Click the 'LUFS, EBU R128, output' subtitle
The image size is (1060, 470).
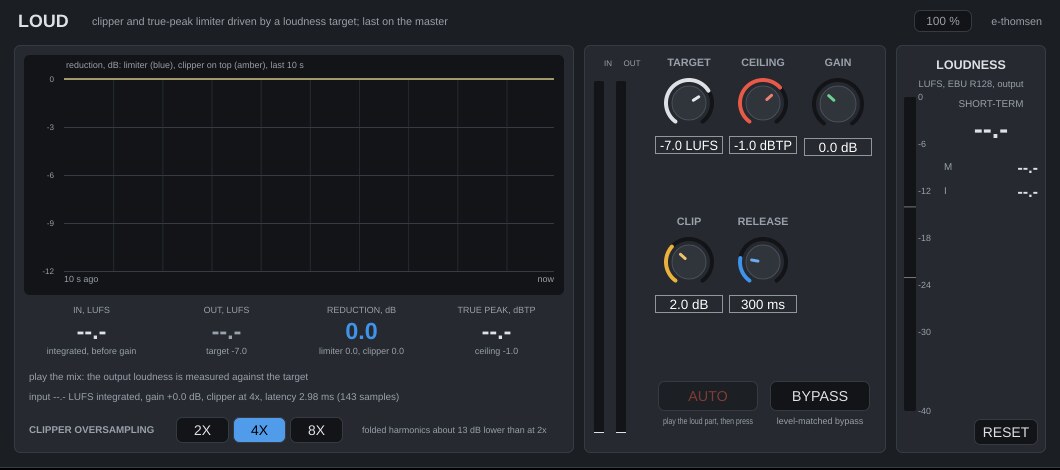[970, 84]
